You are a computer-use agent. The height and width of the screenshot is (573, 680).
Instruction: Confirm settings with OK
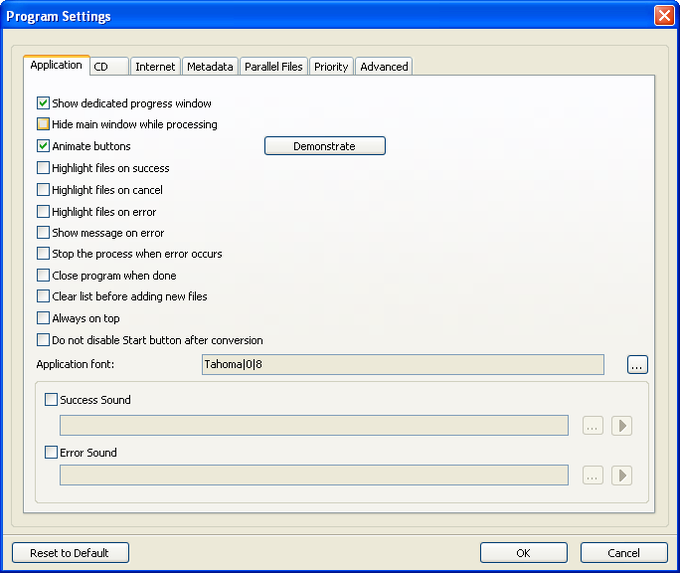(x=523, y=553)
